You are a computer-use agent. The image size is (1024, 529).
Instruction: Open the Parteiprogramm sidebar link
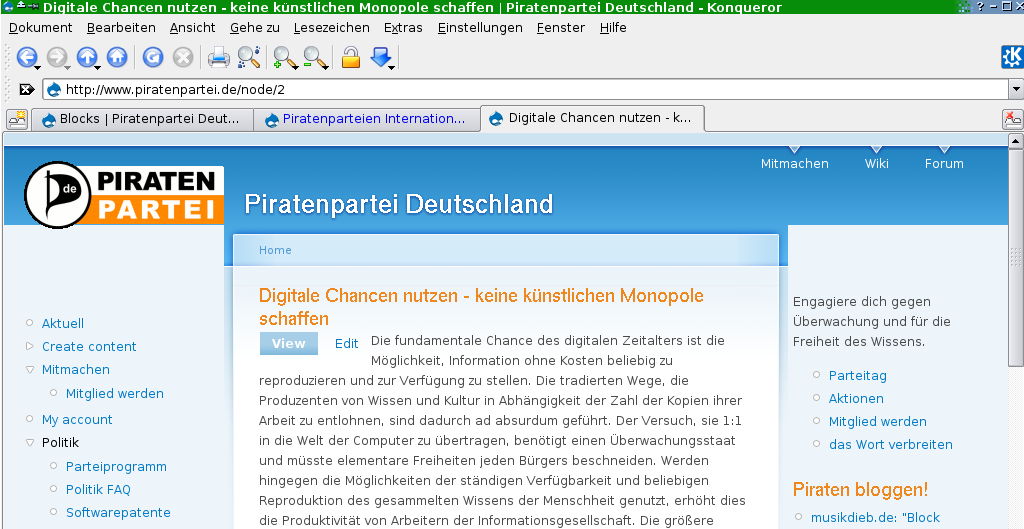pos(116,466)
